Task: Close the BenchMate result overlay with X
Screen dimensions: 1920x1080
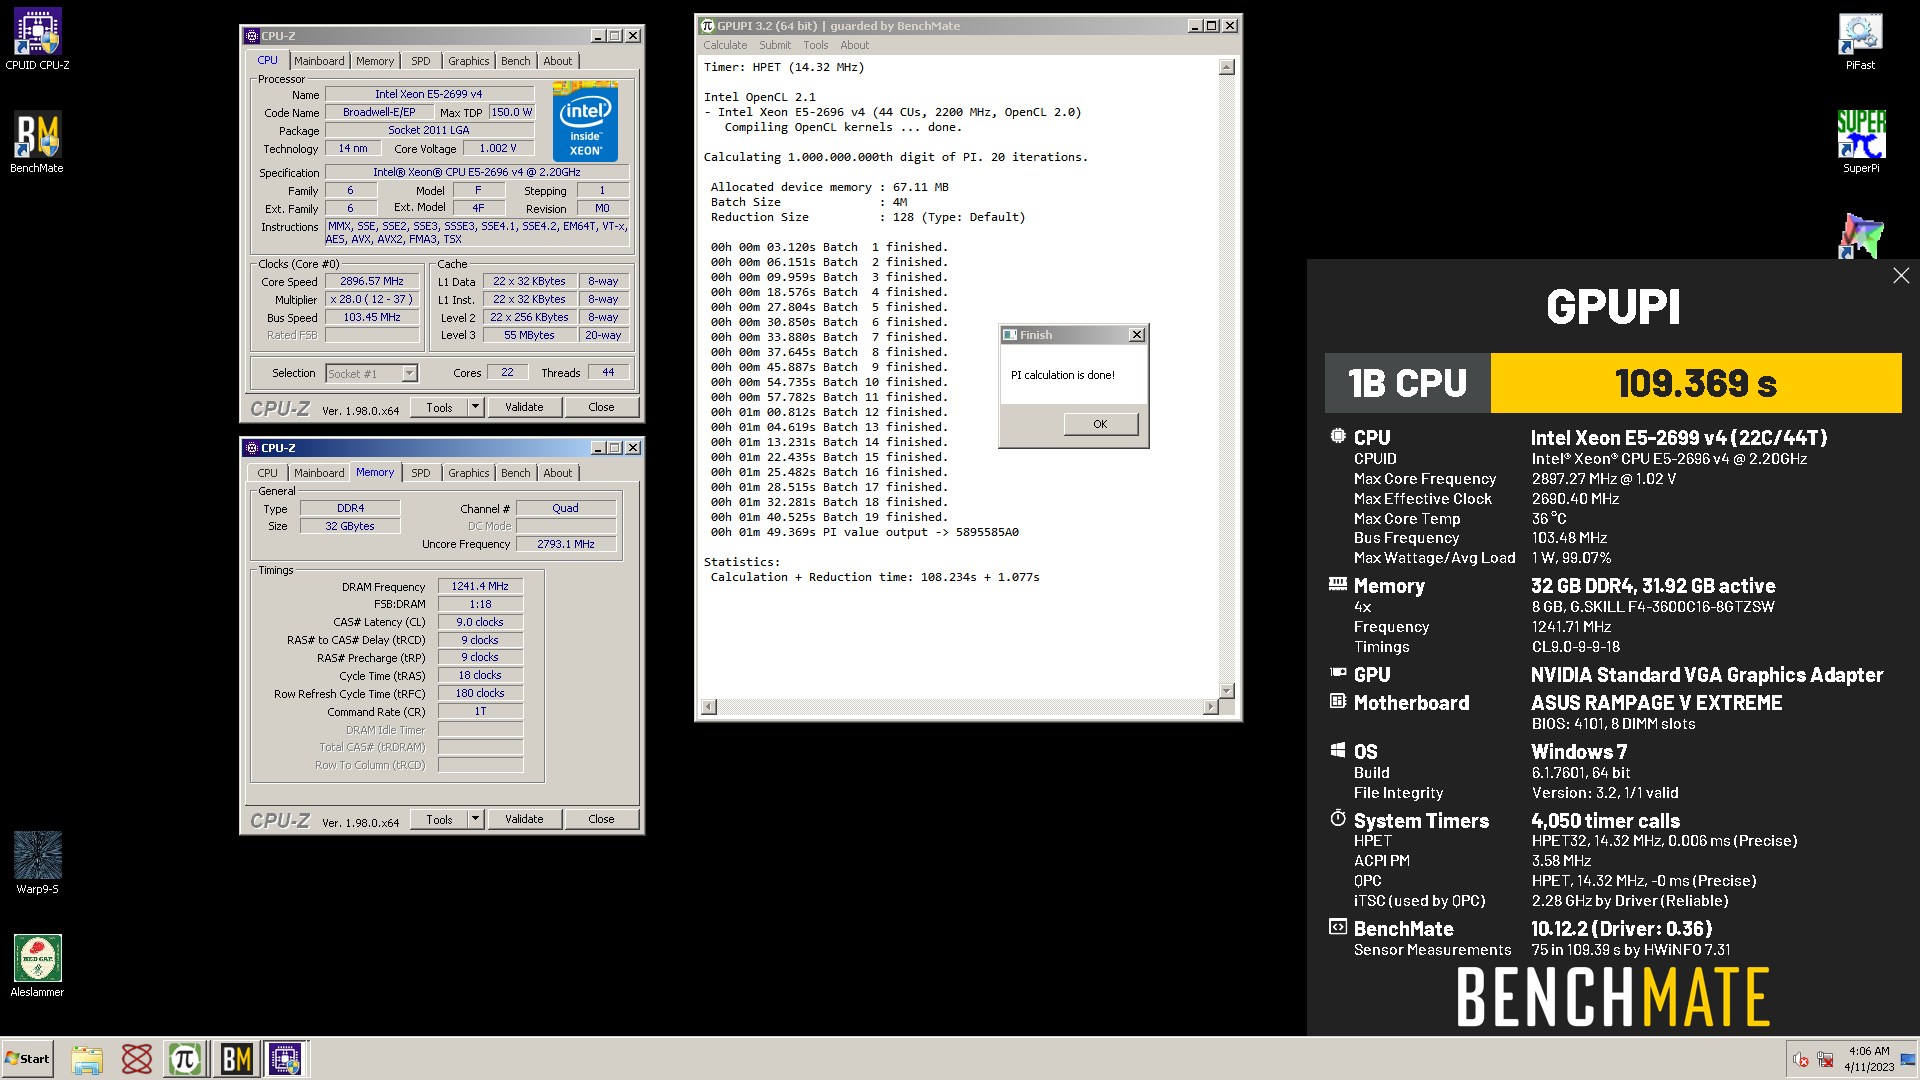Action: point(1900,276)
